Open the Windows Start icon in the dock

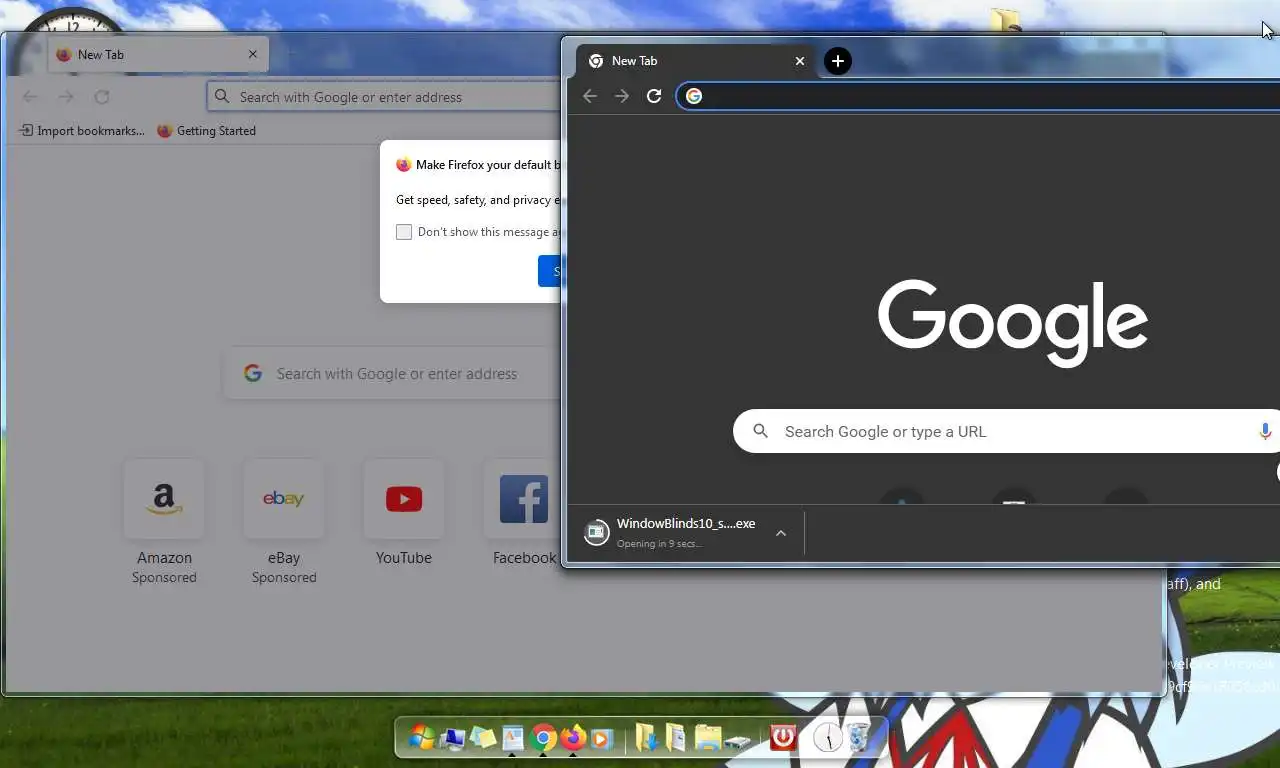coord(422,738)
